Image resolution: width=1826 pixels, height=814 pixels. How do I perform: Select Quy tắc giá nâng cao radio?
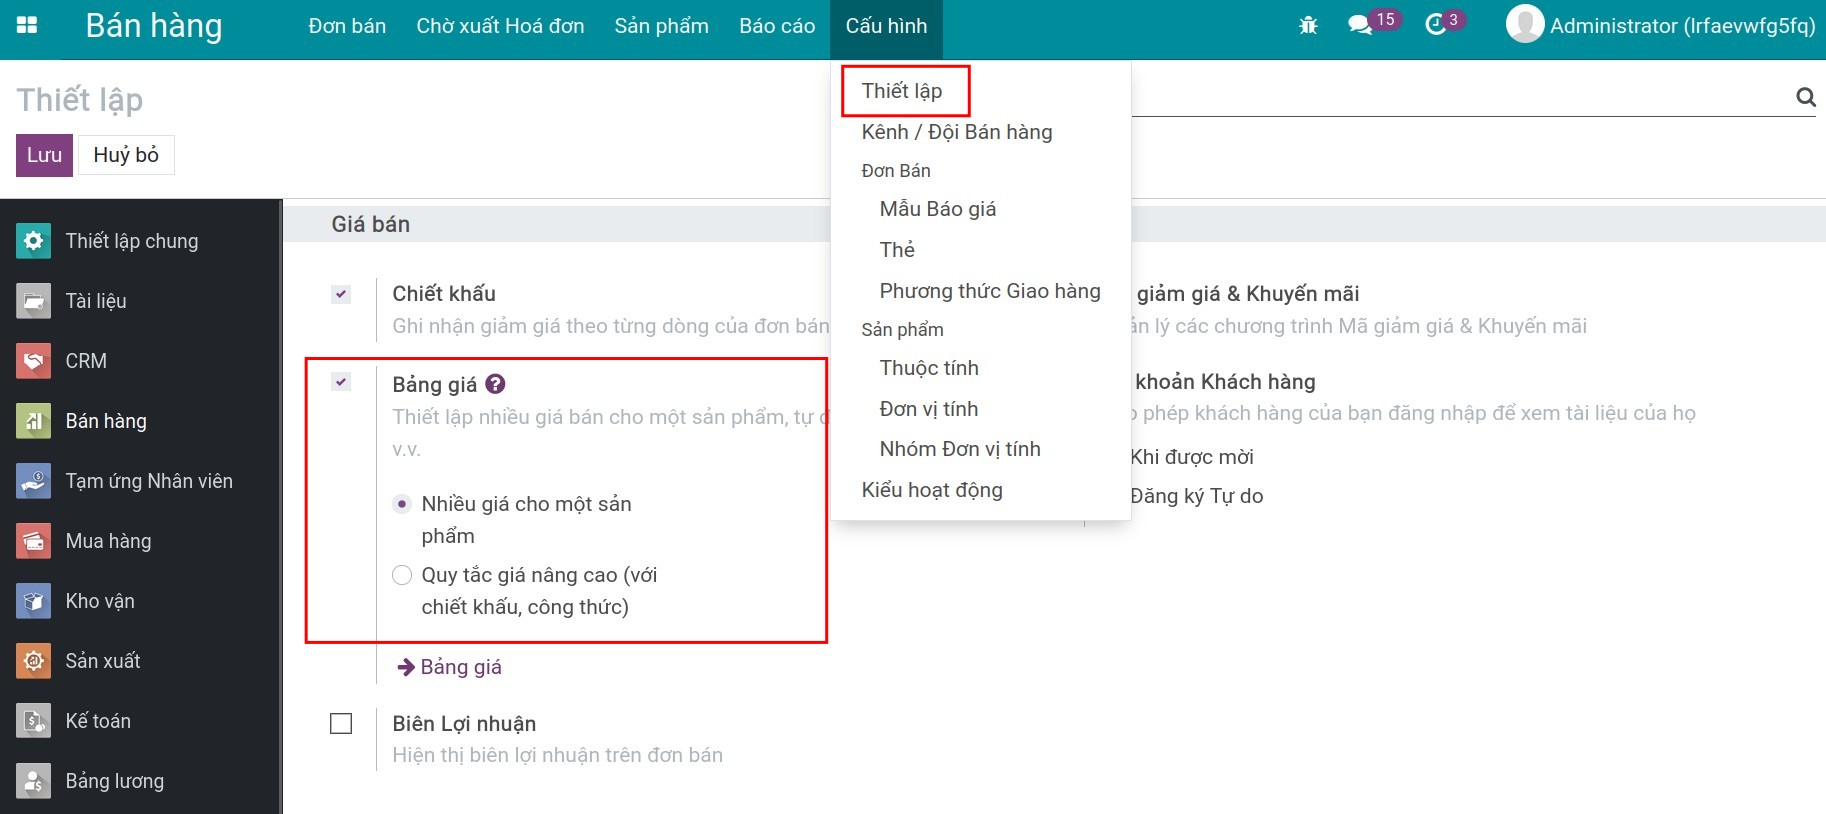402,575
